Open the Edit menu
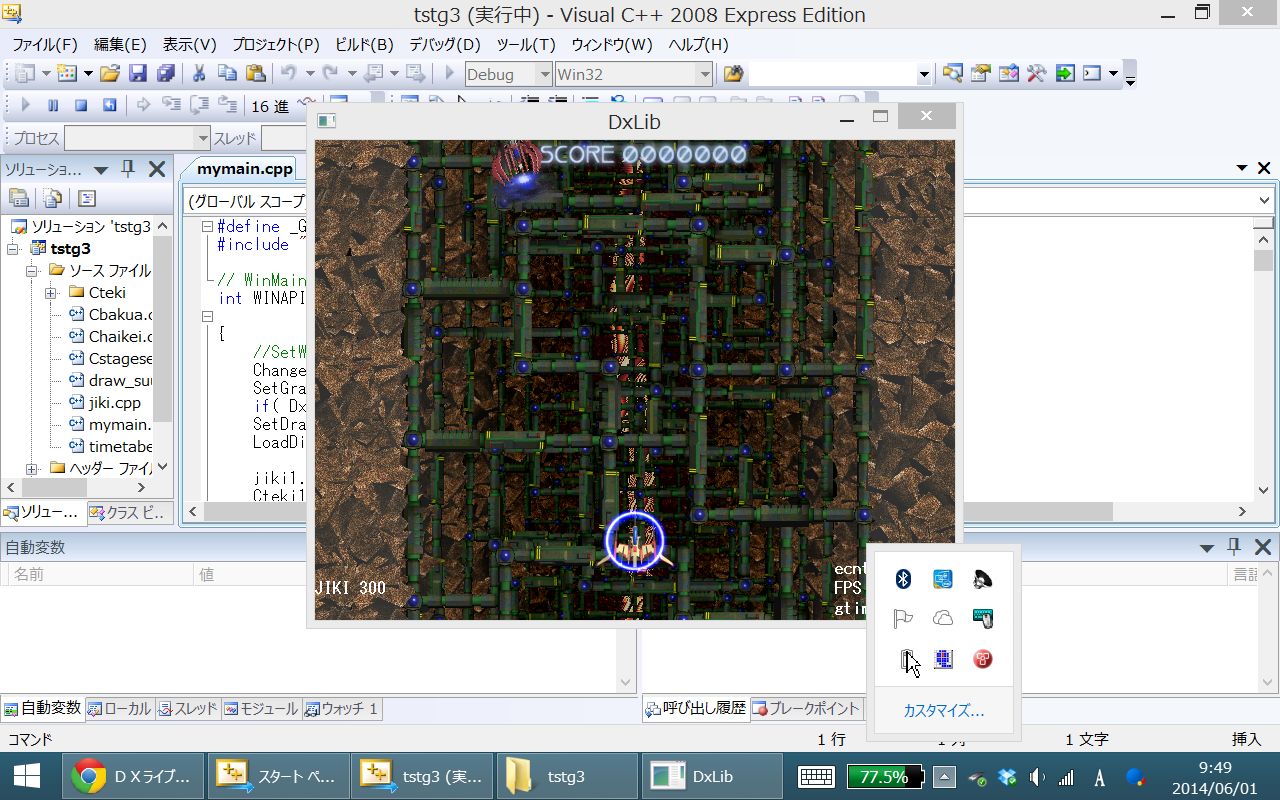1280x800 pixels. 120,44
